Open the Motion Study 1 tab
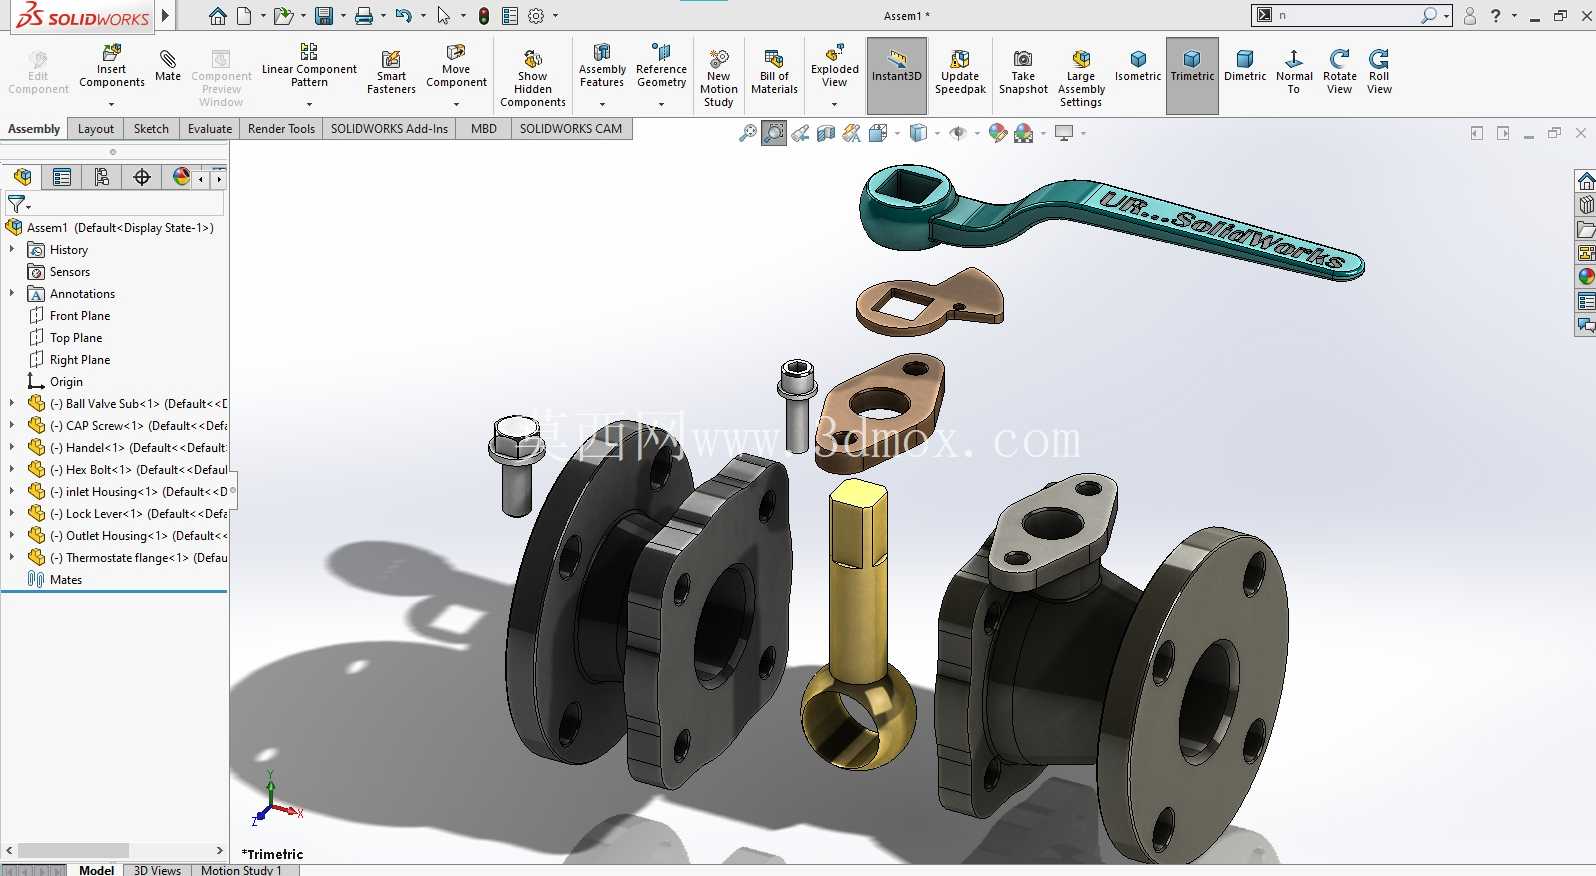This screenshot has height=876, width=1596. pos(242,870)
